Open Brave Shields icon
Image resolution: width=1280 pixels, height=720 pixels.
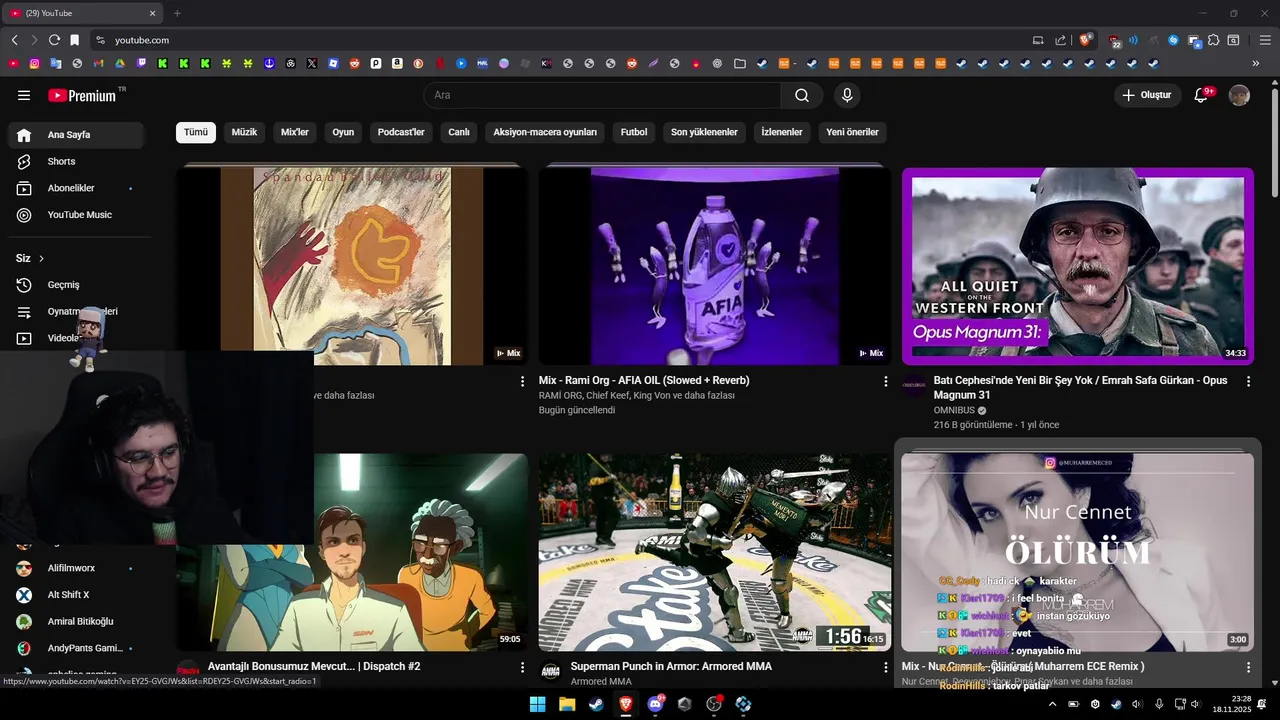tap(1085, 40)
